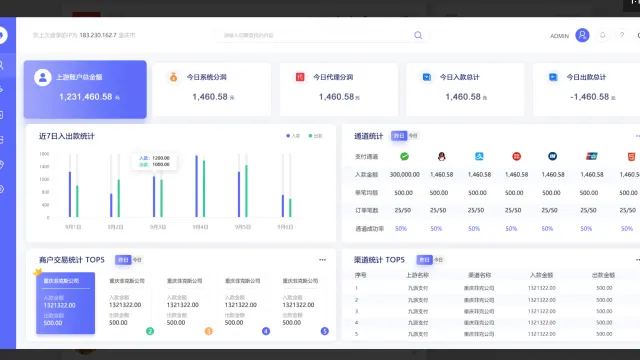Click 25/50 订单笔数 under QQ channel

pos(438,210)
